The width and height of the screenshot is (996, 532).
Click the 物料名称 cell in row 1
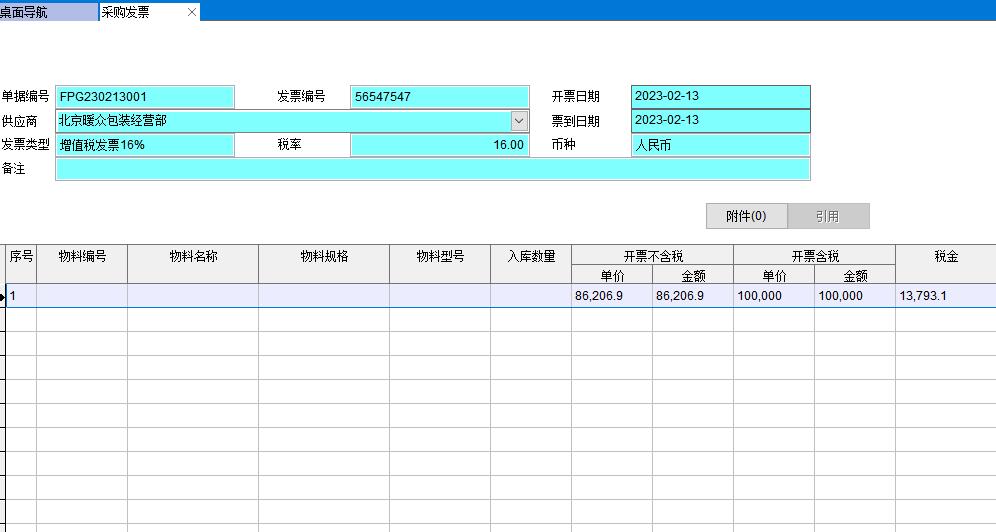(x=193, y=296)
